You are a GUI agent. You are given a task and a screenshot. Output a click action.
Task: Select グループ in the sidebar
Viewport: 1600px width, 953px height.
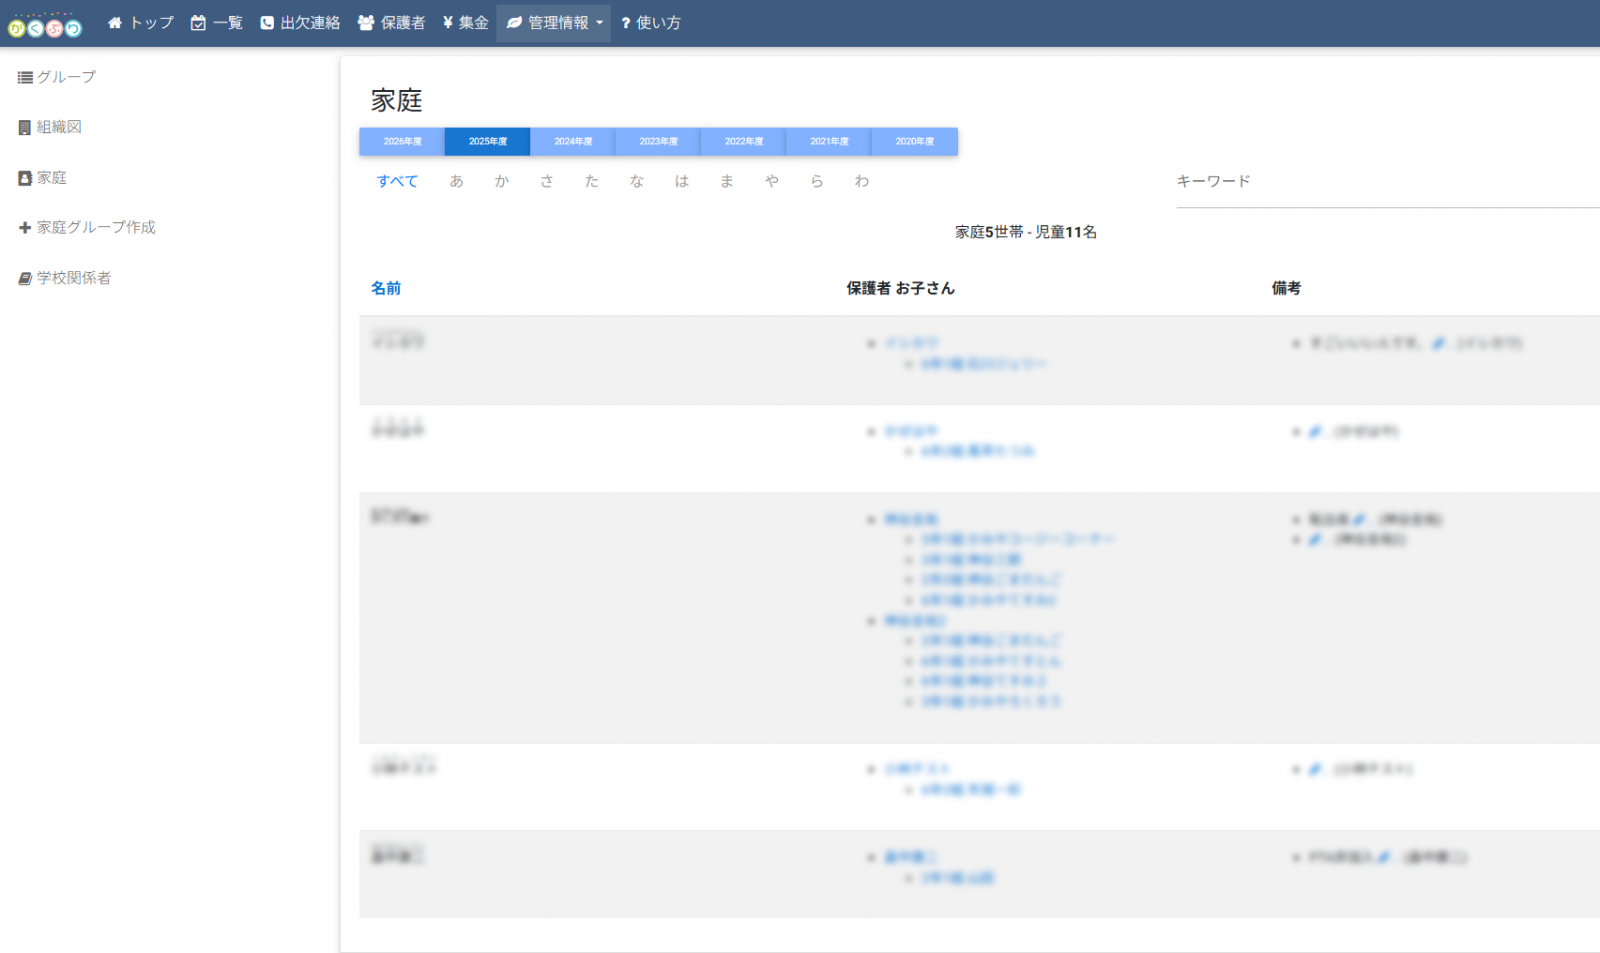tap(57, 77)
